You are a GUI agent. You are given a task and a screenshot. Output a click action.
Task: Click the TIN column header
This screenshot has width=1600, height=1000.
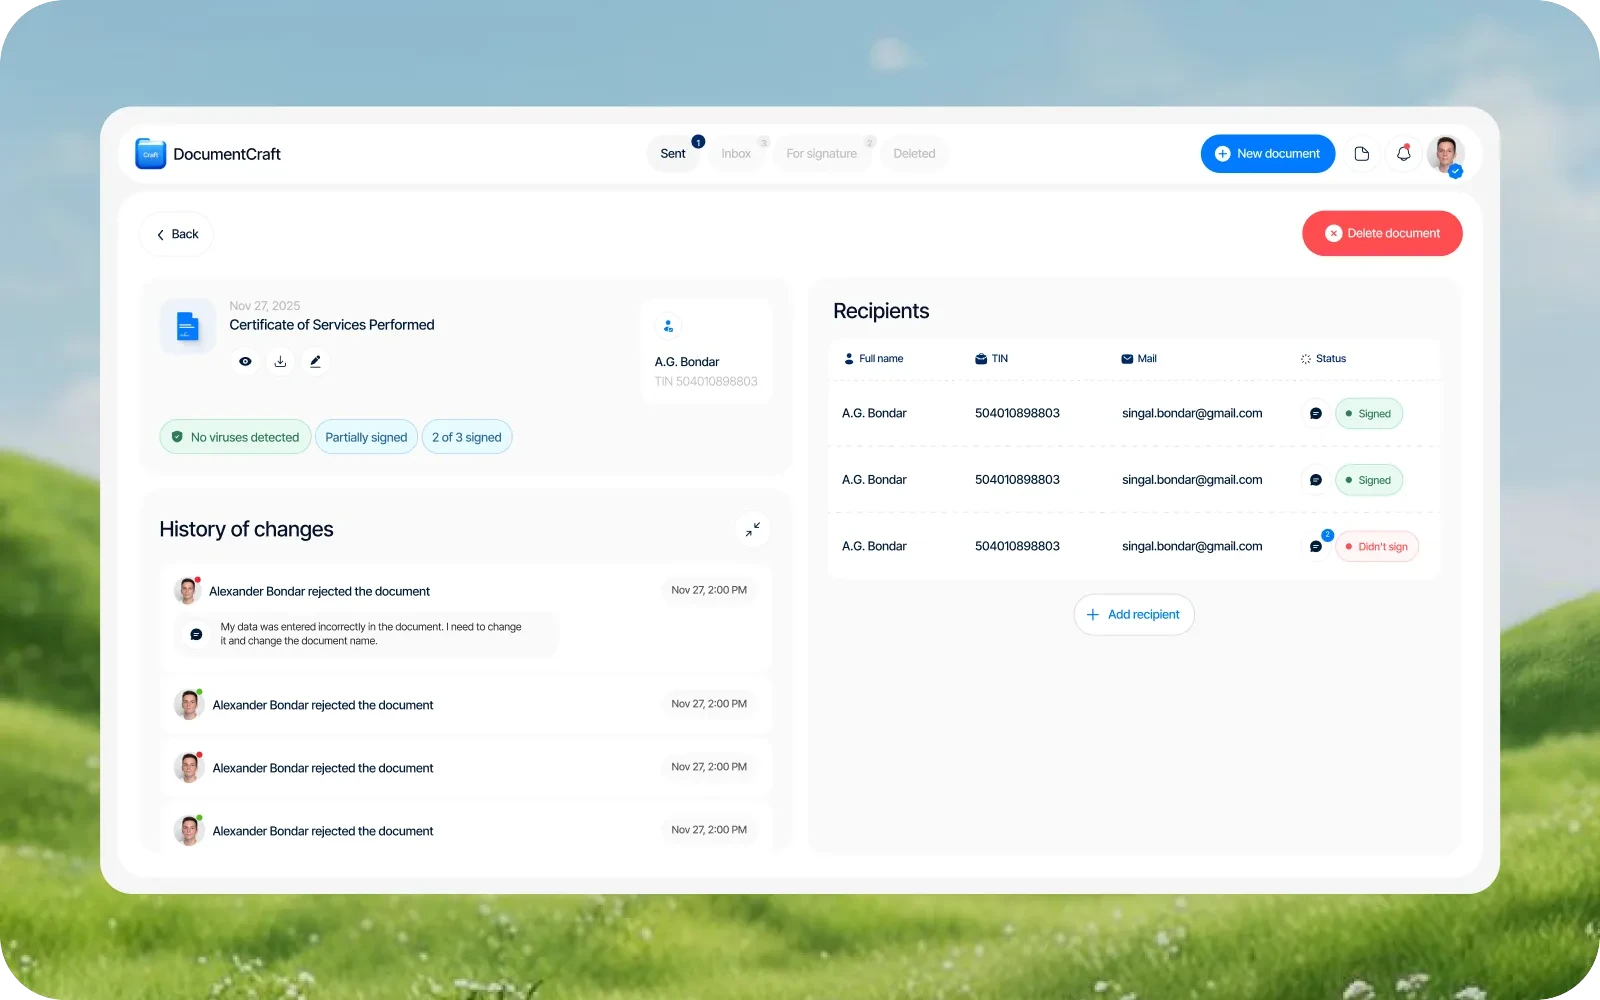(992, 359)
